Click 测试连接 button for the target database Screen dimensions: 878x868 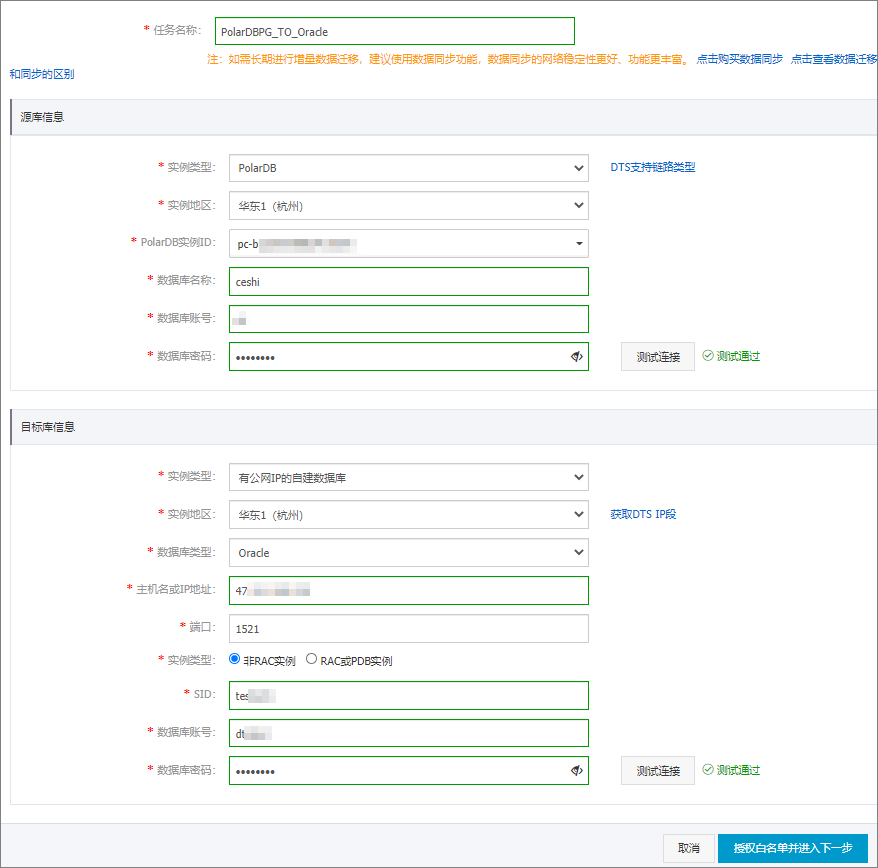tap(658, 771)
